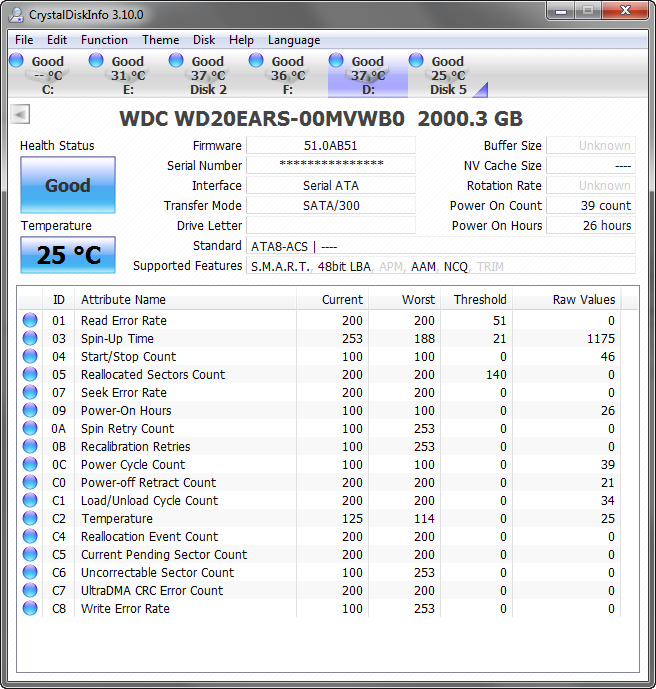Open the Language menu
The image size is (656, 689).
pos(294,40)
